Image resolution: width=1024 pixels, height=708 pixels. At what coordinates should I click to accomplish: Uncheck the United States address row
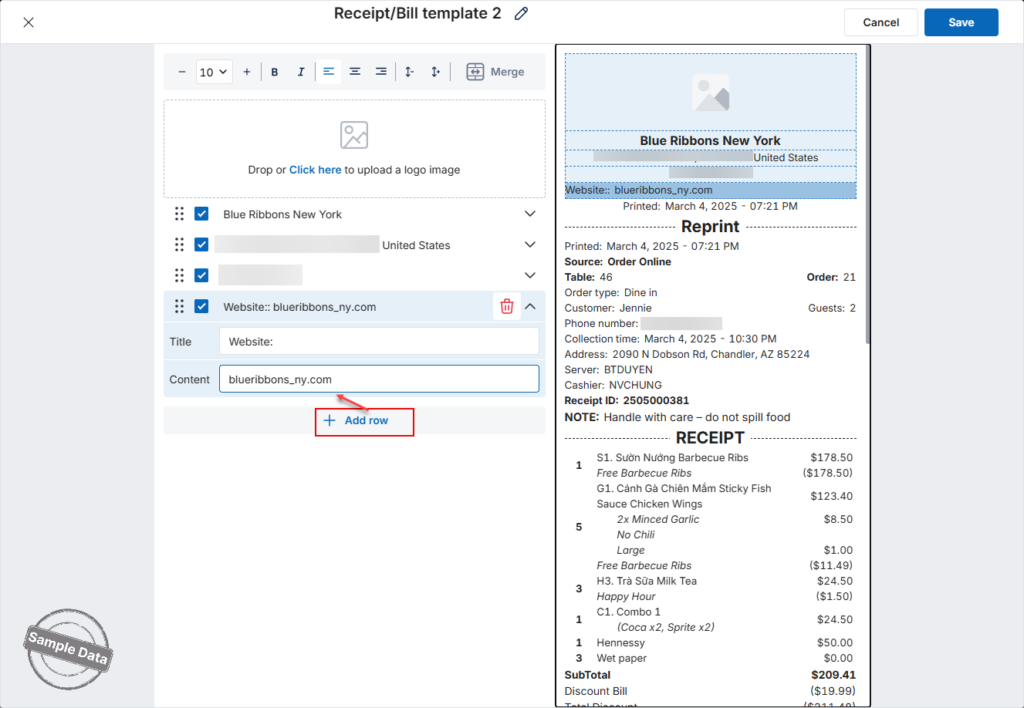[202, 245]
